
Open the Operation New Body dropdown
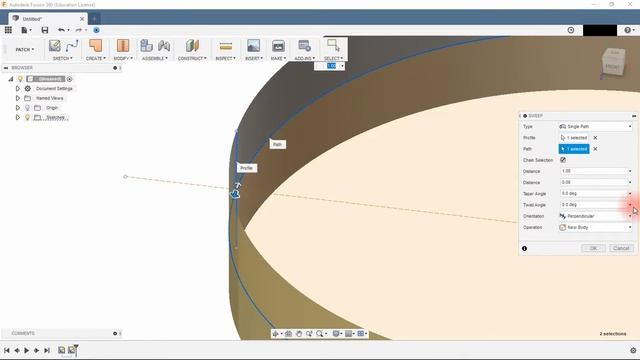tap(596, 227)
